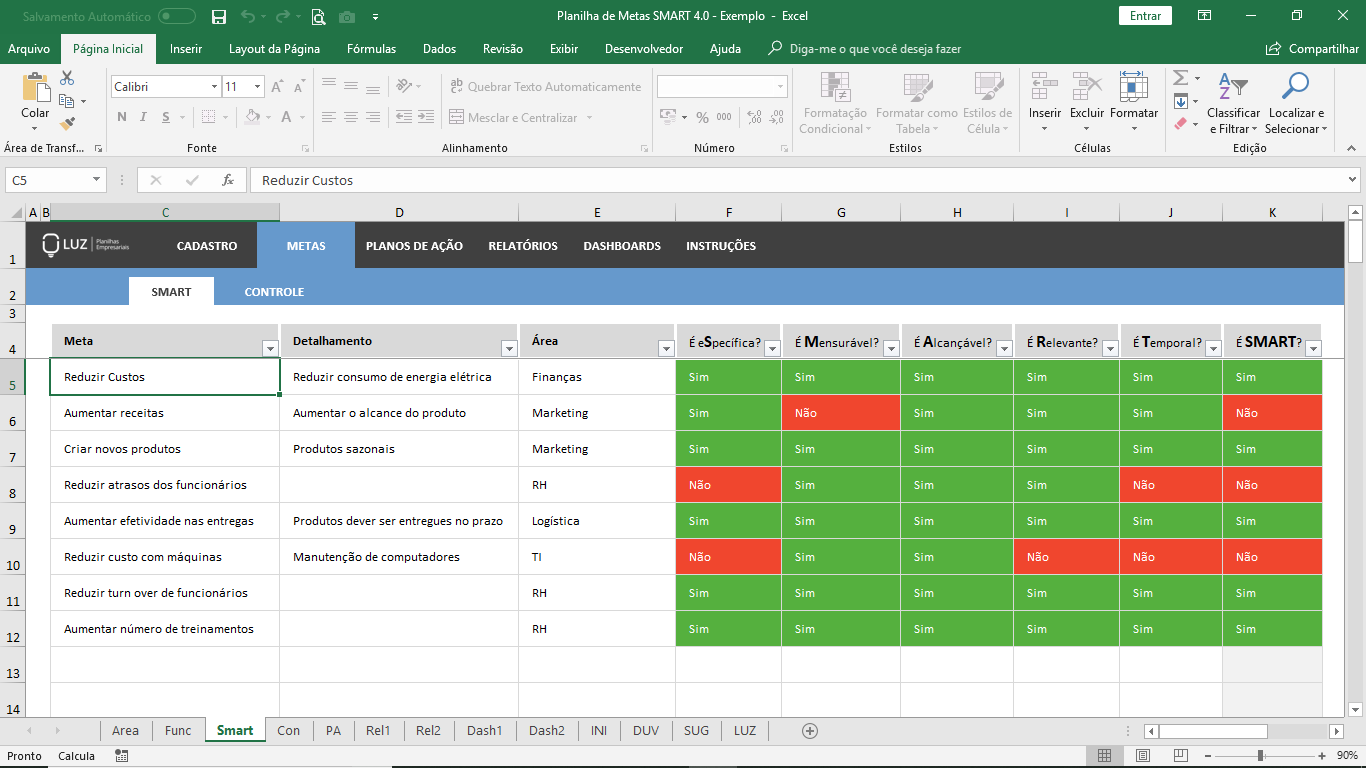This screenshot has height=768, width=1366.
Task: Expand the font name Calibri dropdown
Action: (x=214, y=87)
